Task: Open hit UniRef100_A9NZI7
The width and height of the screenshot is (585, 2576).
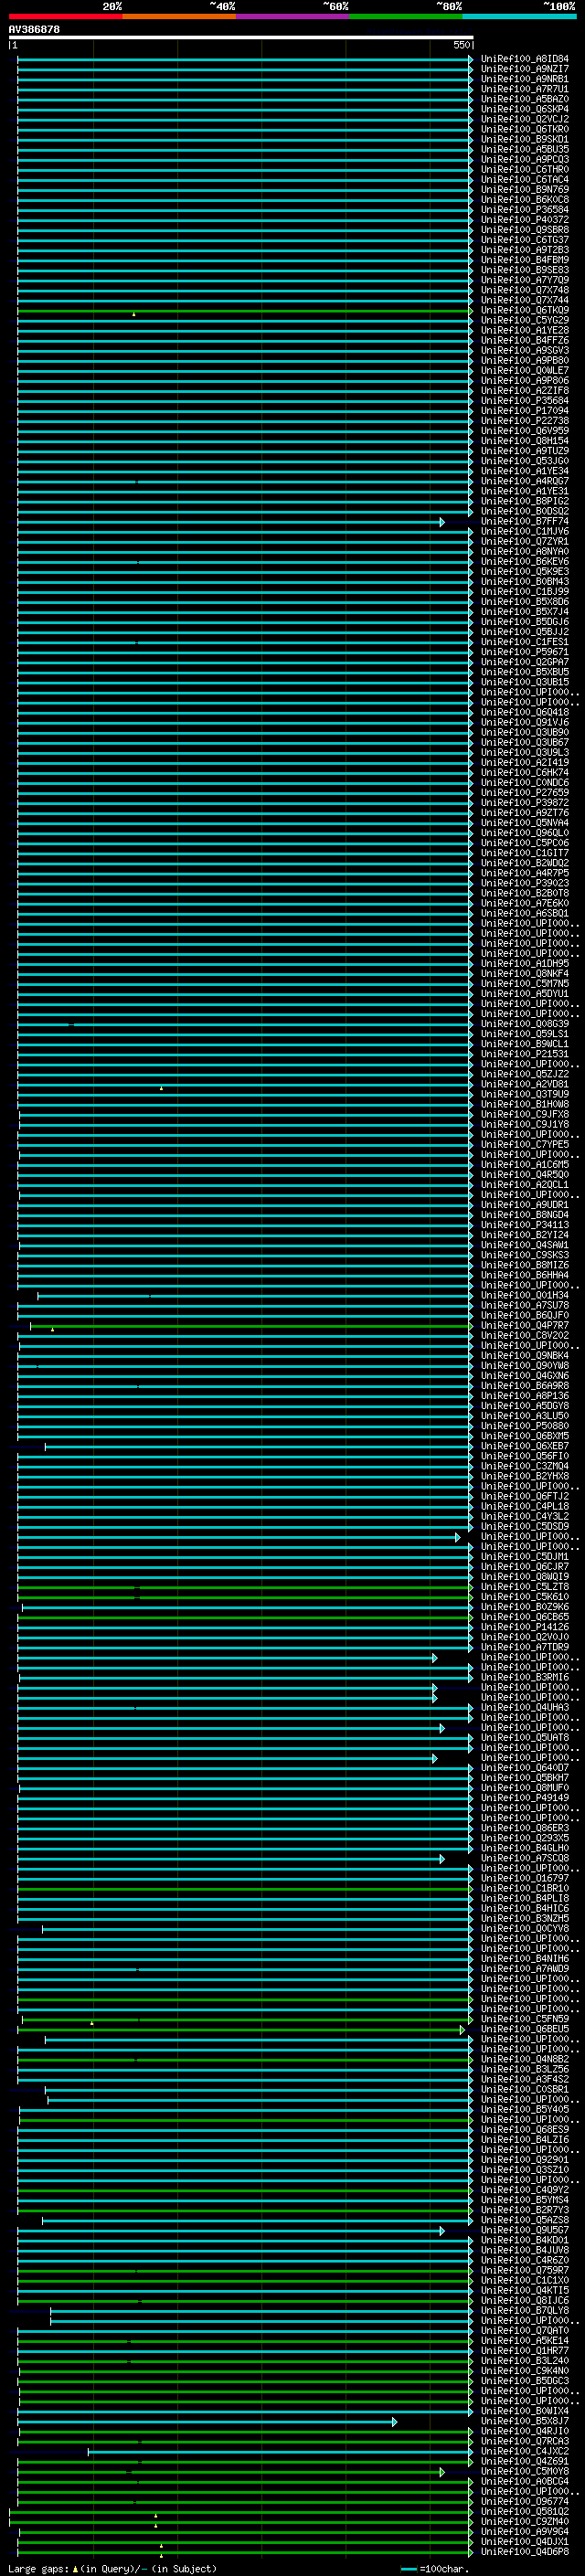Action: coord(524,69)
